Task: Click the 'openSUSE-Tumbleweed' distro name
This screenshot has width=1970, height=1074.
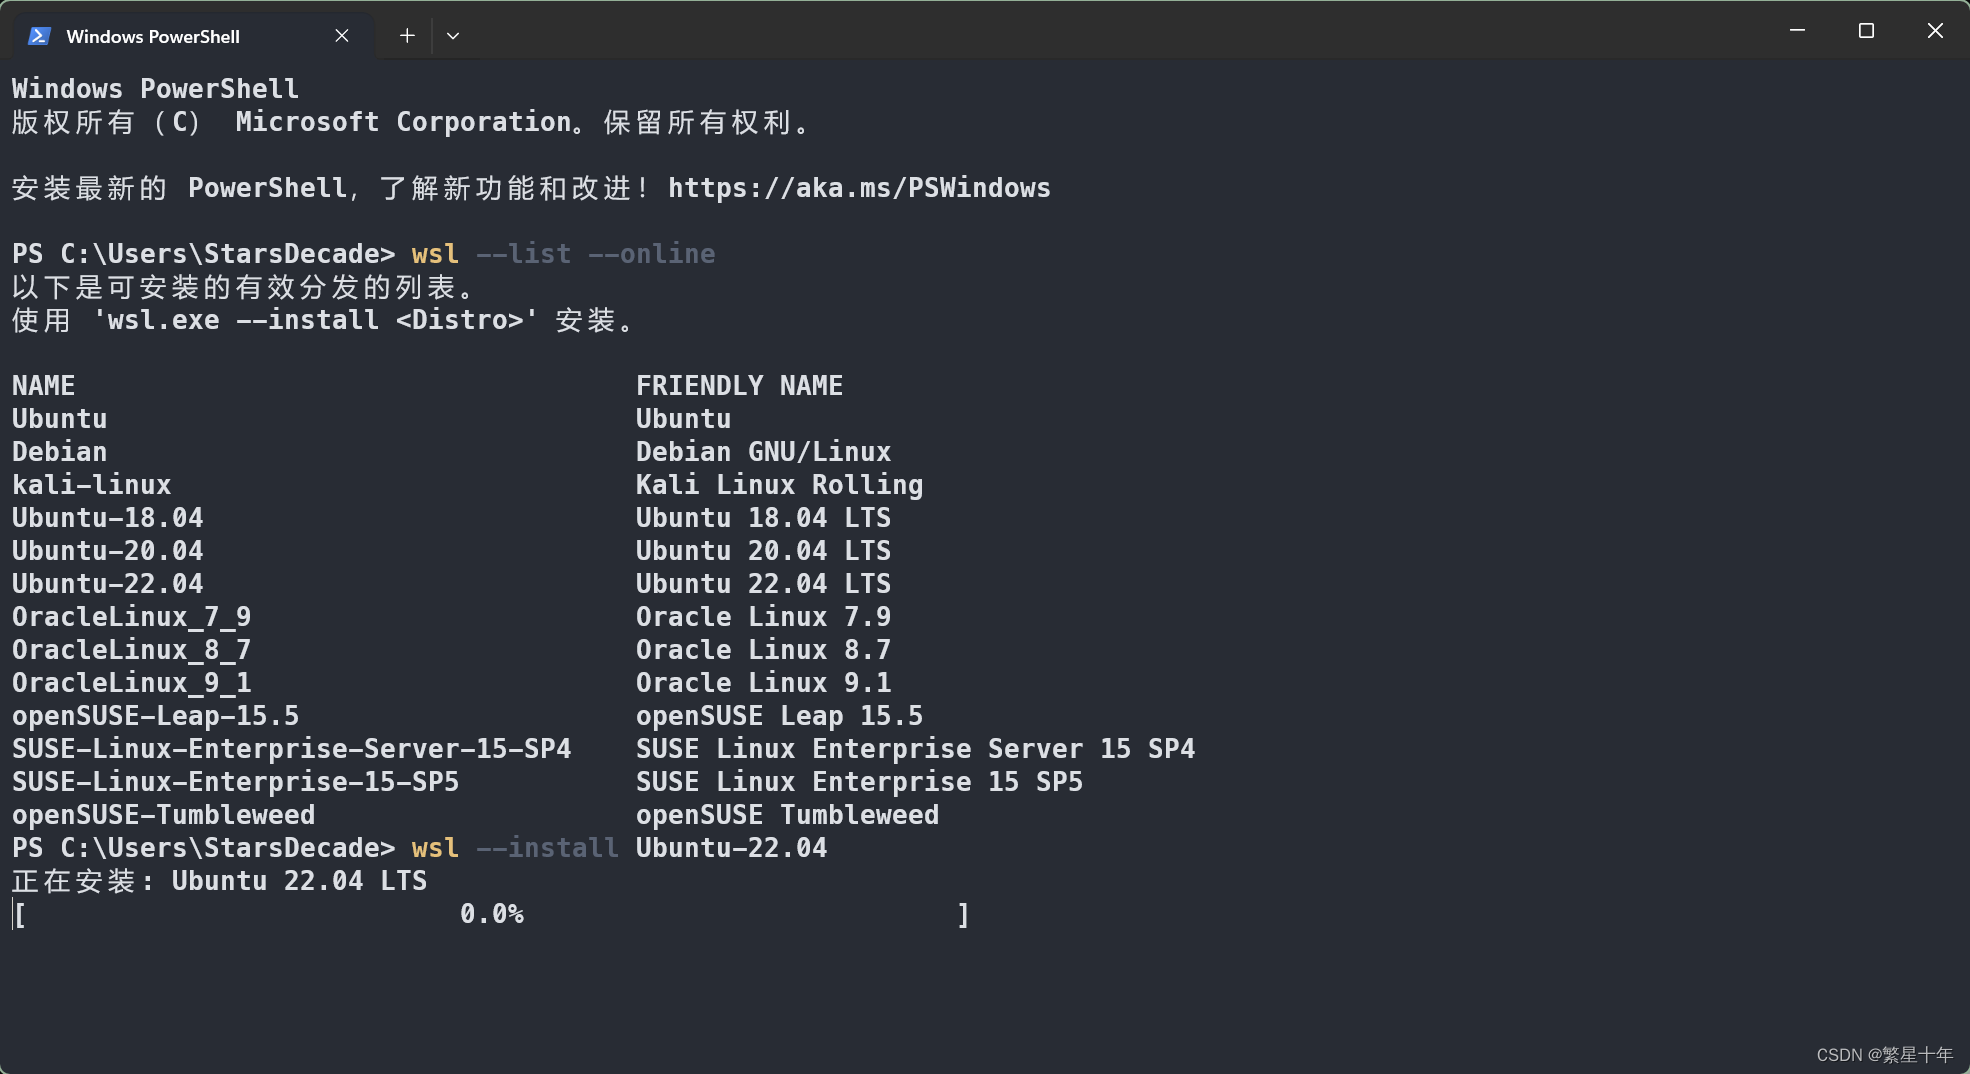Action: pos(164,815)
